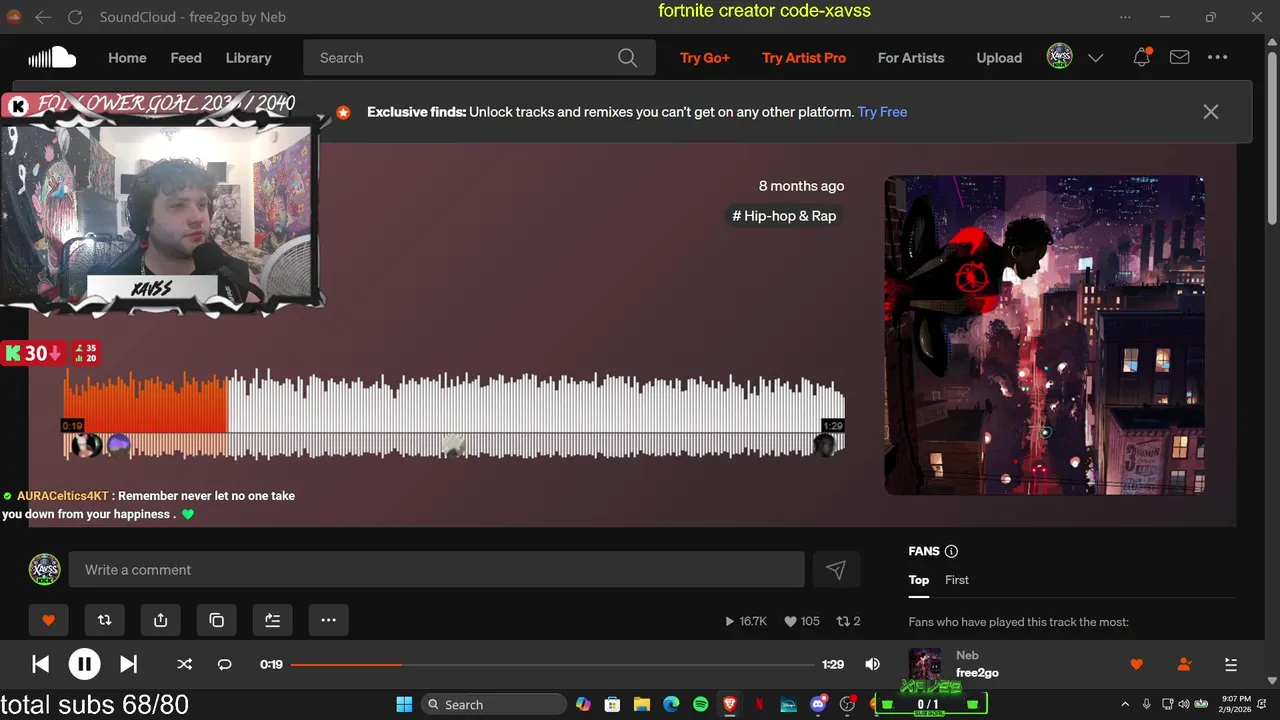Repost the track

(104, 620)
